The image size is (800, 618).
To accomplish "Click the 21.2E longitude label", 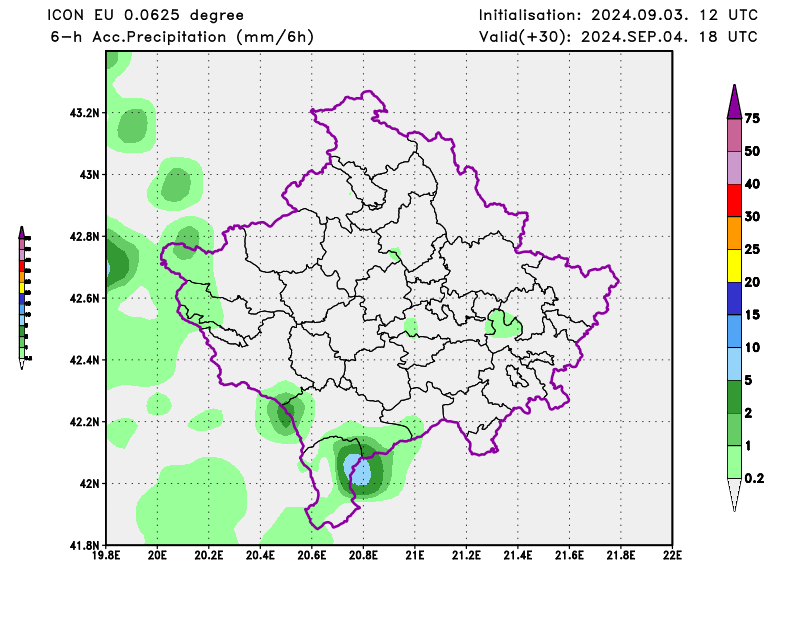I will (466, 555).
